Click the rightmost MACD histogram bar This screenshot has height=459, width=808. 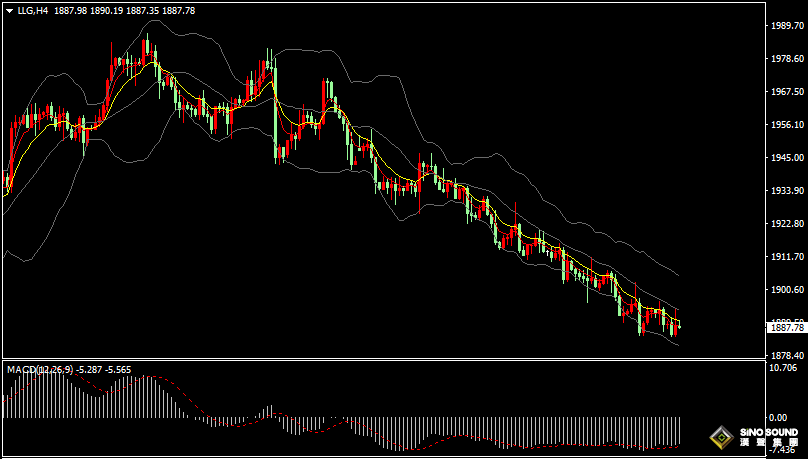[679, 431]
